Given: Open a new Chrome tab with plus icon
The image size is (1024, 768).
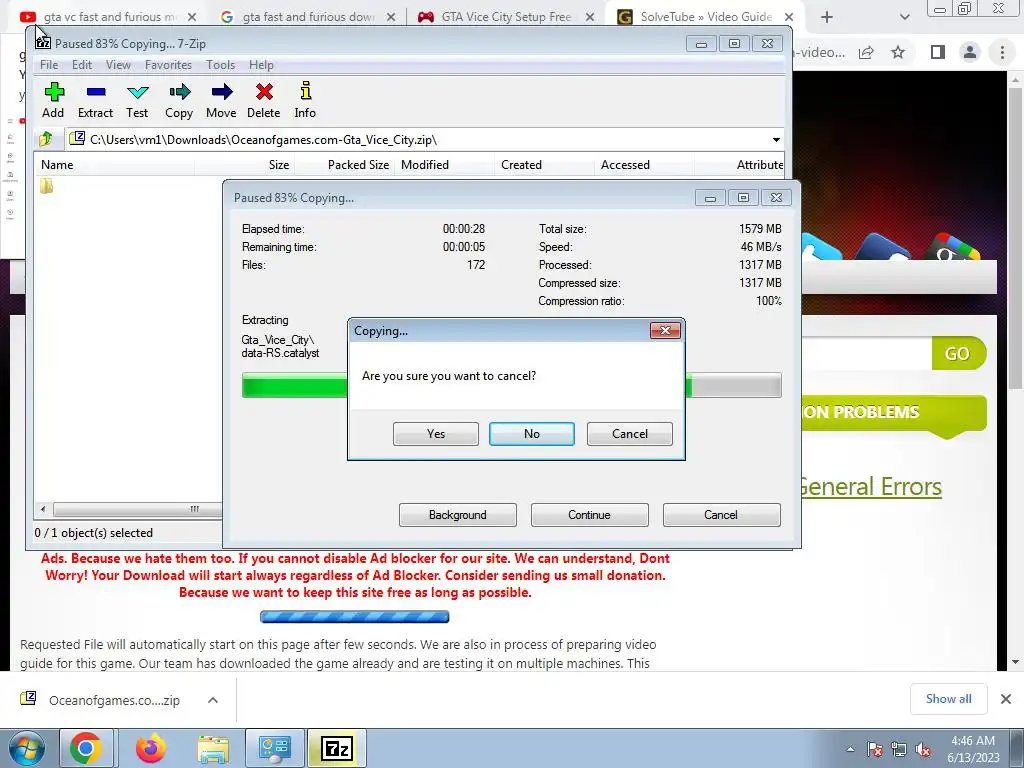Looking at the screenshot, I should [x=827, y=17].
